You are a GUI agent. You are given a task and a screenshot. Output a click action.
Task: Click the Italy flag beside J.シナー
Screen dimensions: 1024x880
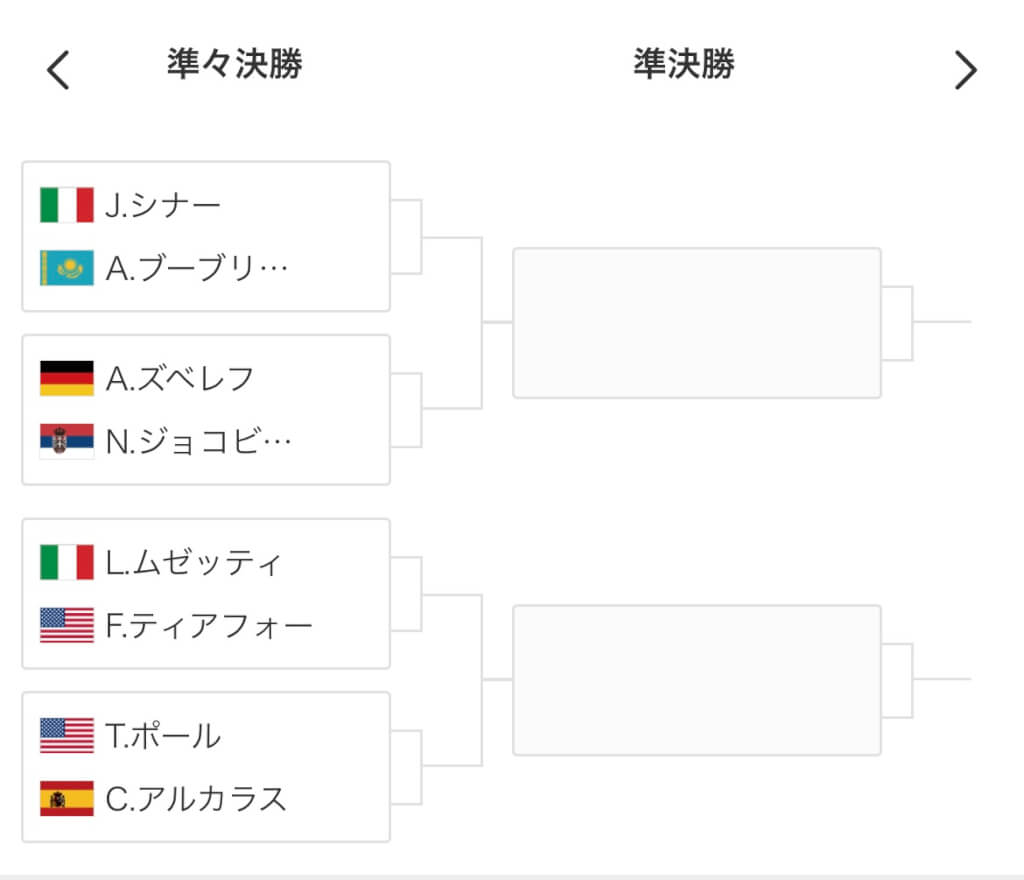pyautogui.click(x=67, y=205)
